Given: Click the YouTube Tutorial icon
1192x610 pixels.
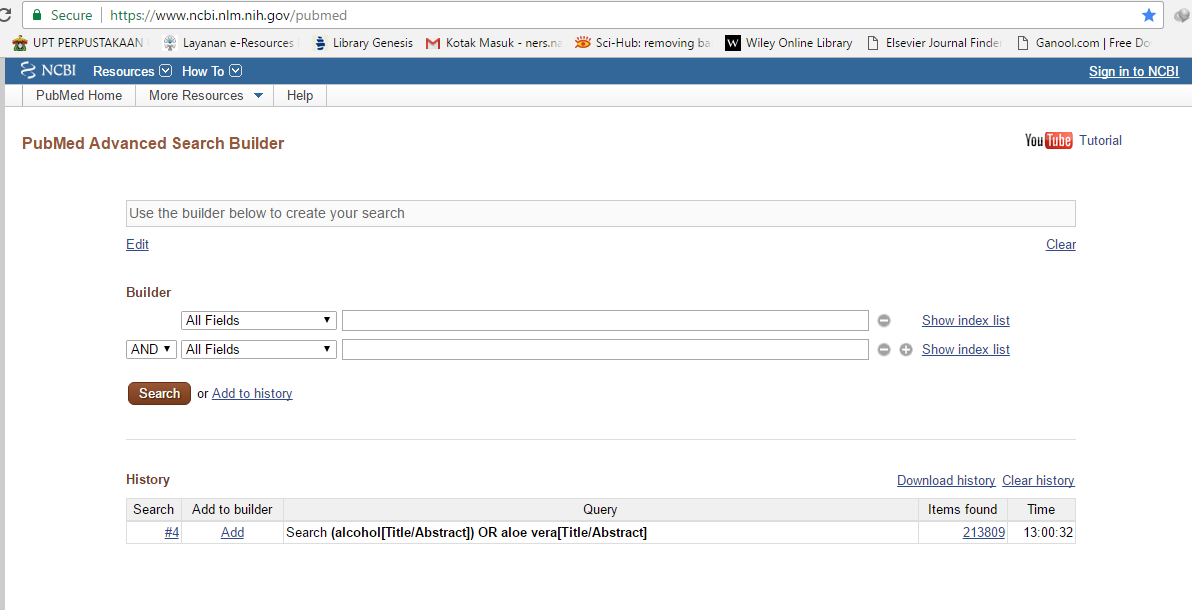Looking at the screenshot, I should pos(1047,140).
